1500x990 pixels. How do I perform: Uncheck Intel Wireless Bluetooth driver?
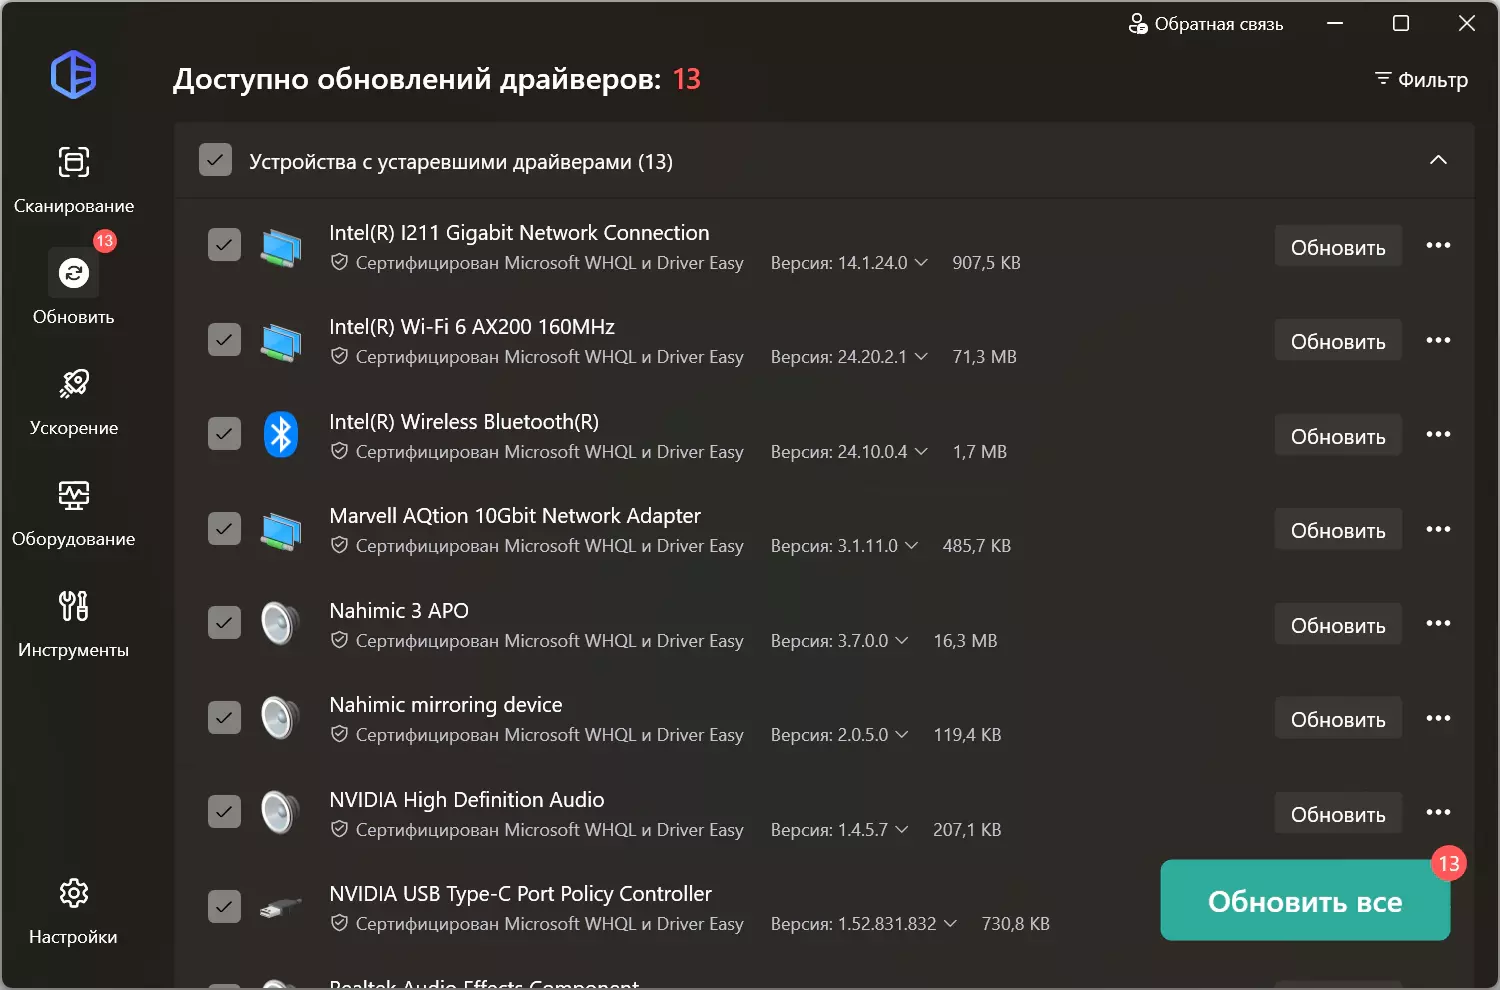(224, 434)
